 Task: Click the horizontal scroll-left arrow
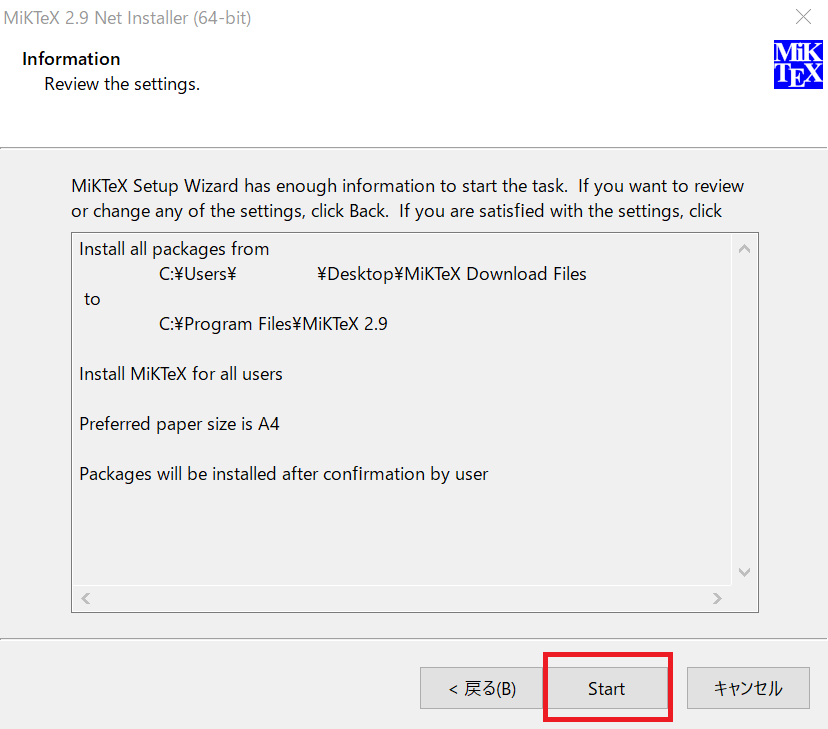coord(86,598)
